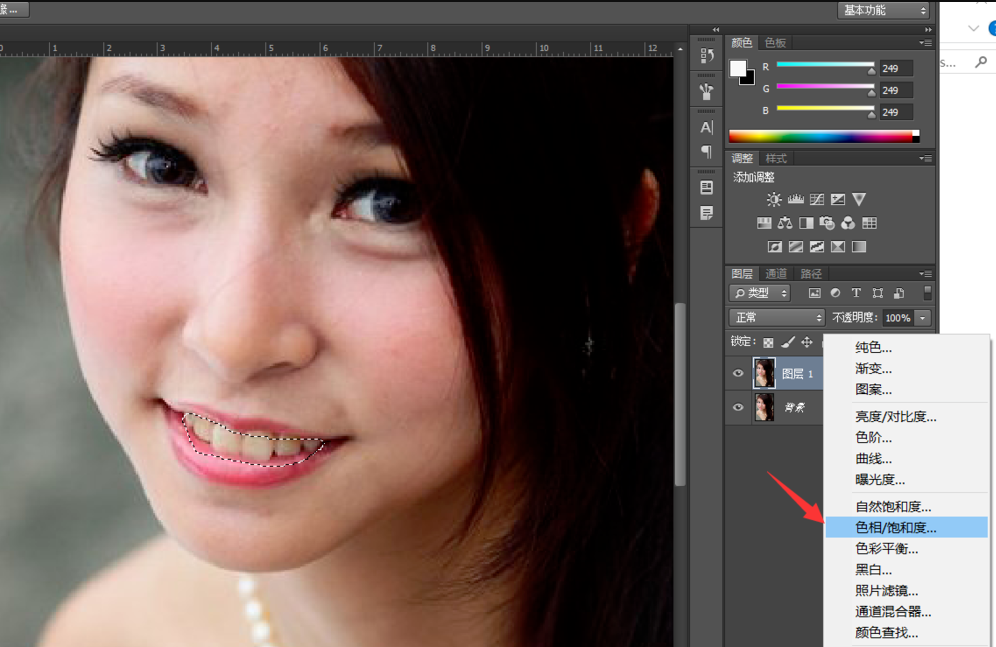Select 曲线... in the adjustment menu
The image size is (996, 647).
(873, 459)
